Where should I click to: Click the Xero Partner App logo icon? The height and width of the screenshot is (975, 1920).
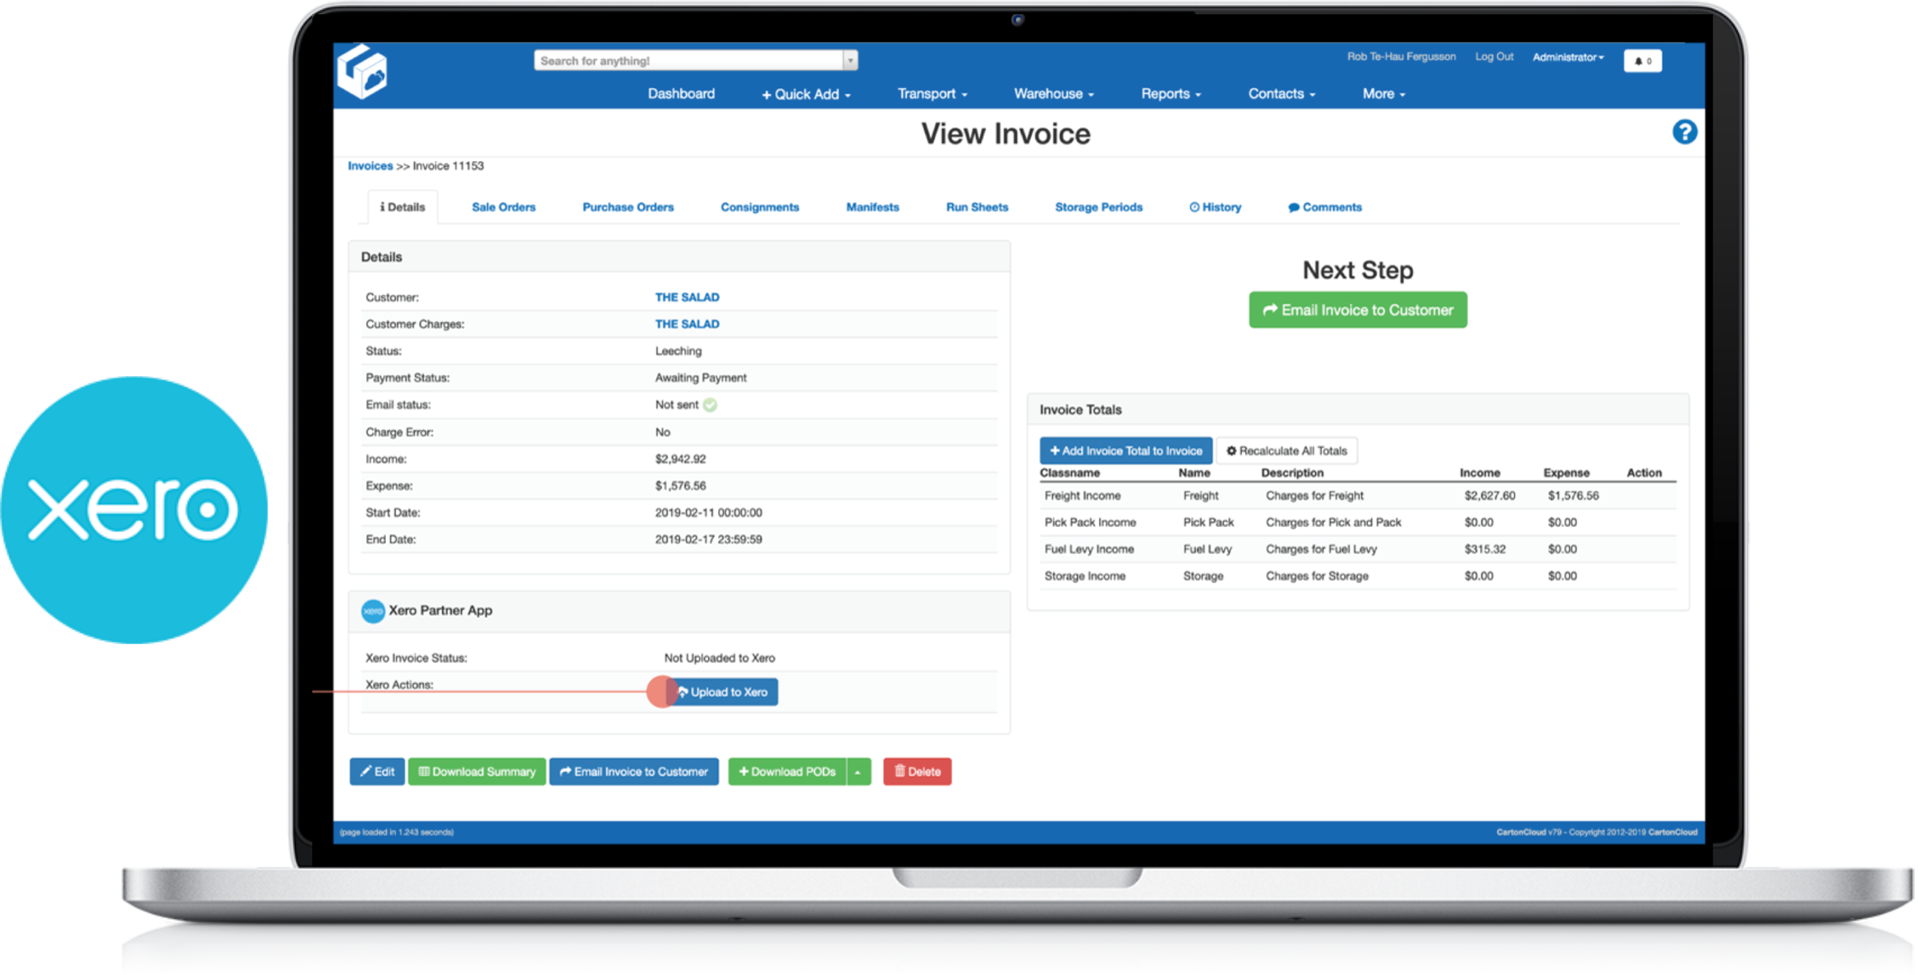pos(373,611)
